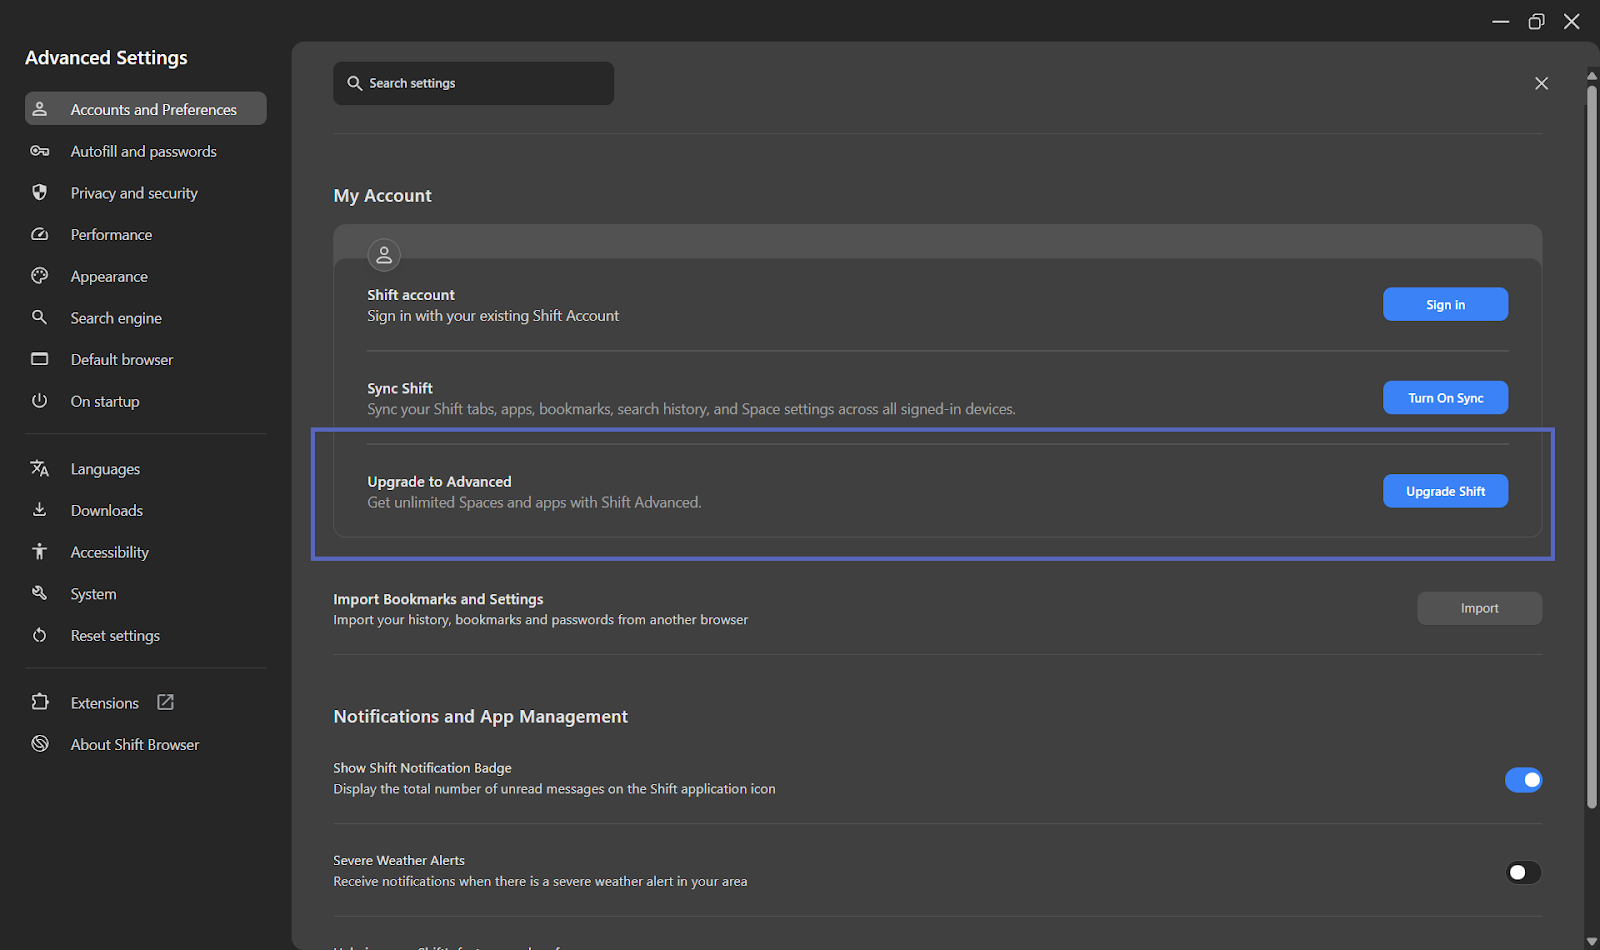This screenshot has height=950, width=1600.
Task: Enable the Severe Weather Alerts toggle
Action: [x=1523, y=872]
